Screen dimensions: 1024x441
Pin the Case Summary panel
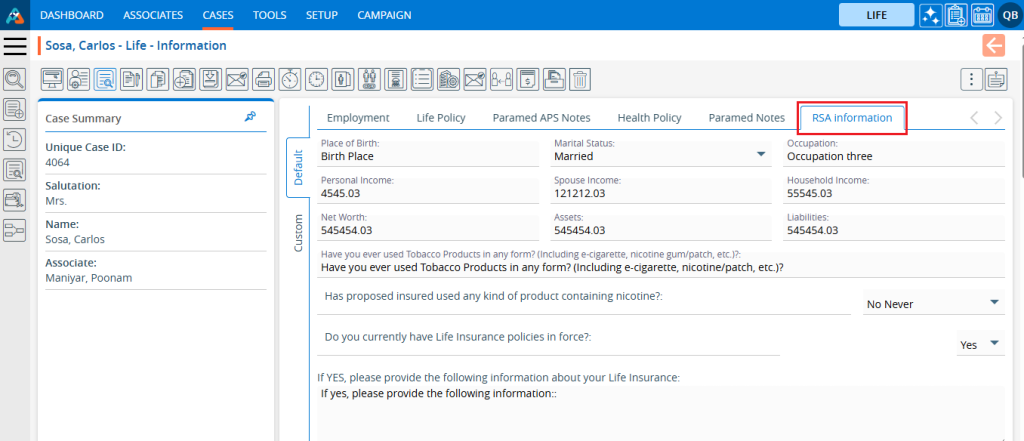[250, 117]
